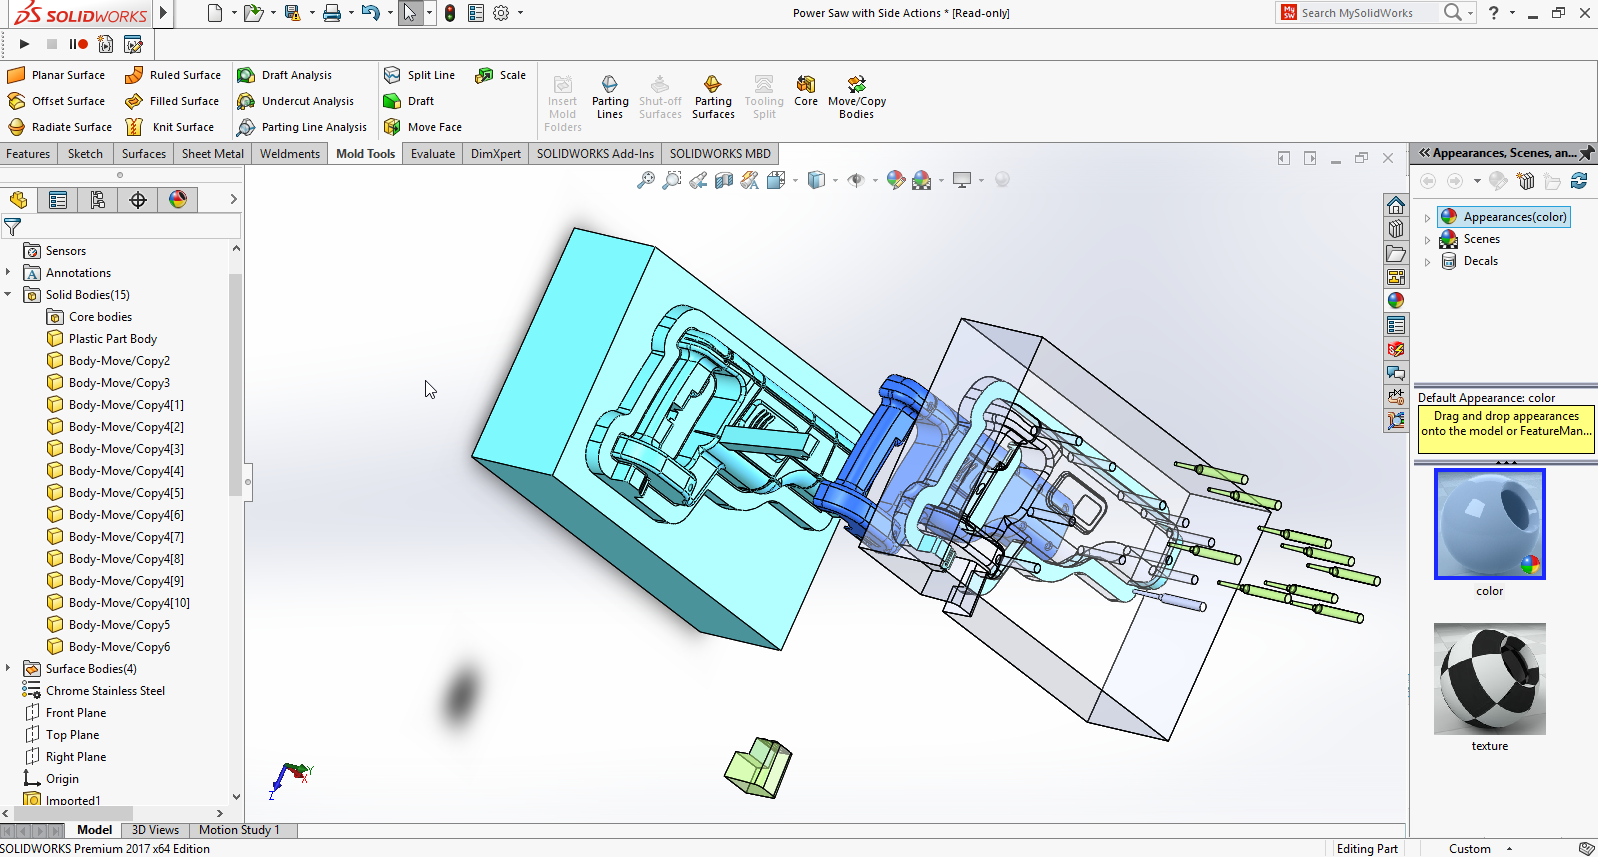Viewport: 1598px width, 857px height.
Task: Open the Parting Lines tool
Action: coord(610,97)
